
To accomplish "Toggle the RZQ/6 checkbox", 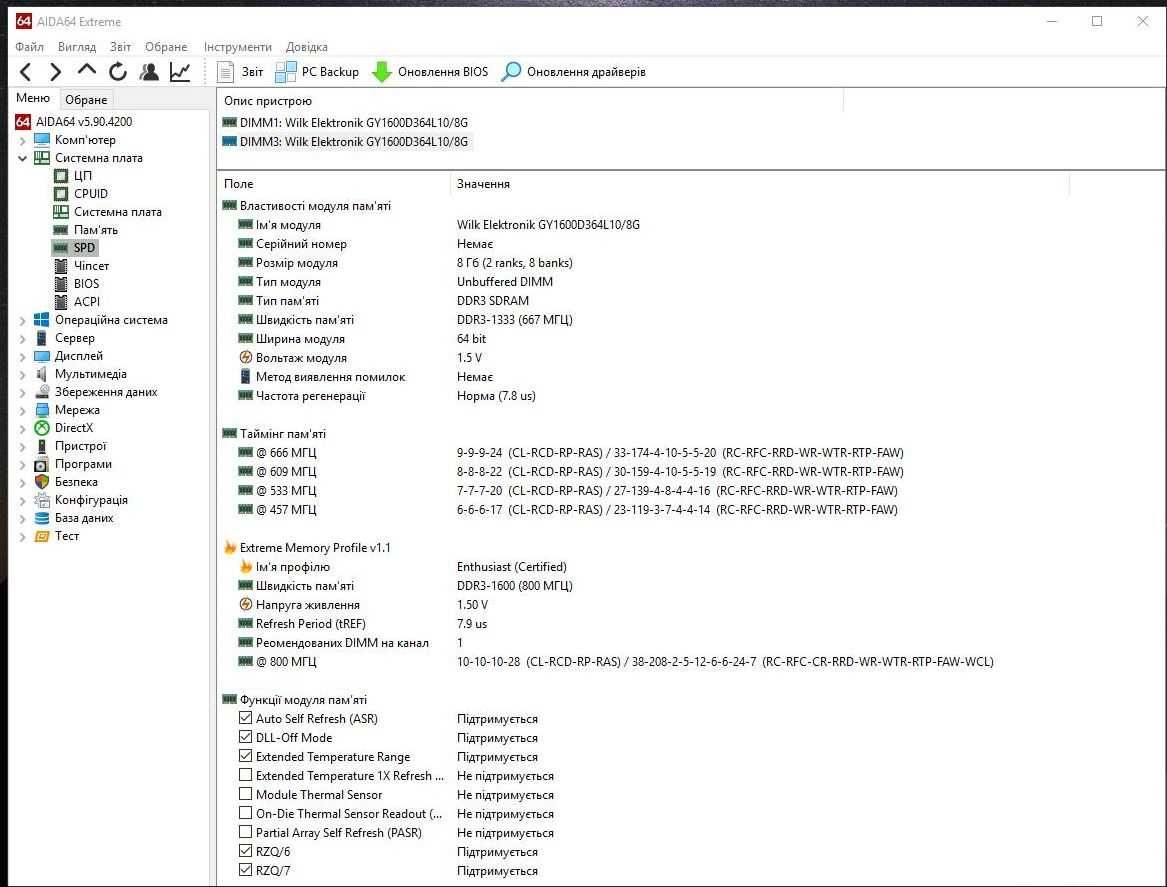I will click(x=246, y=851).
